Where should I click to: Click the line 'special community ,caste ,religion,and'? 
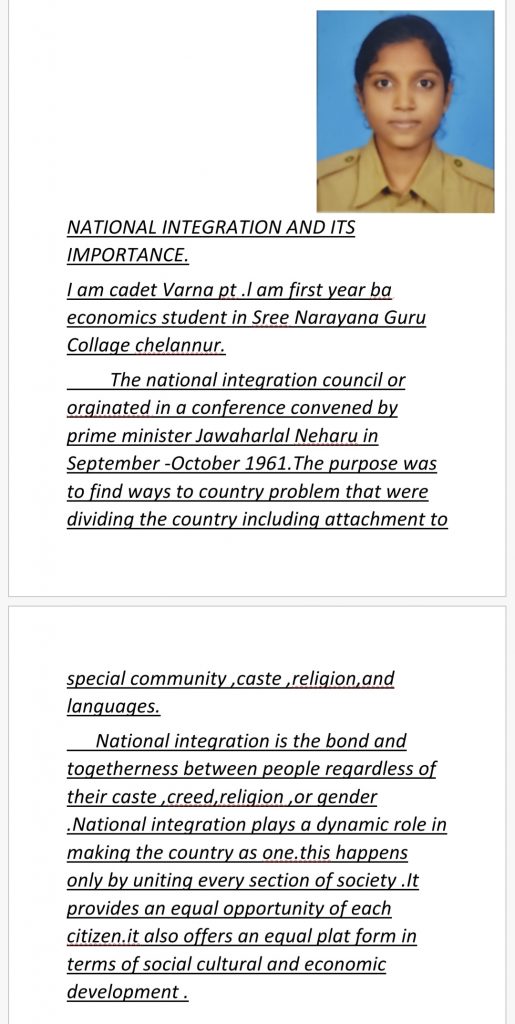click(x=231, y=679)
